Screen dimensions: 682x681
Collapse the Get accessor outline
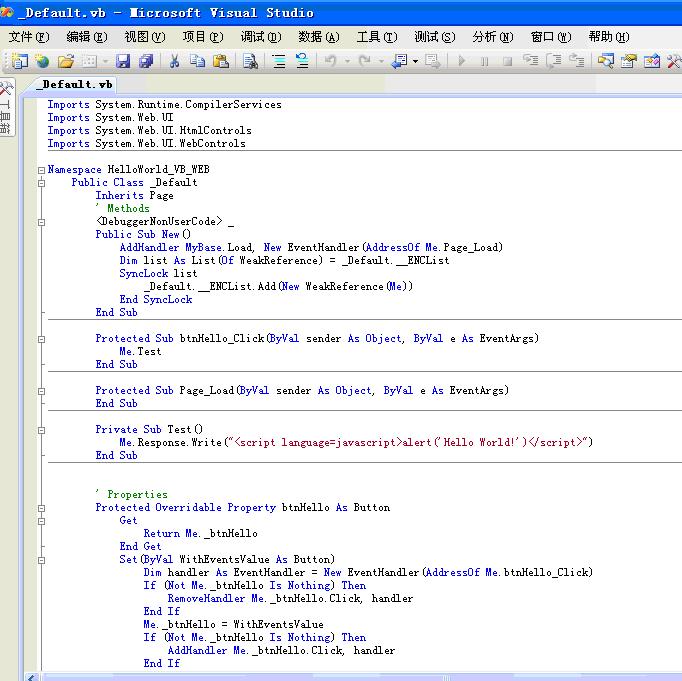[41, 521]
